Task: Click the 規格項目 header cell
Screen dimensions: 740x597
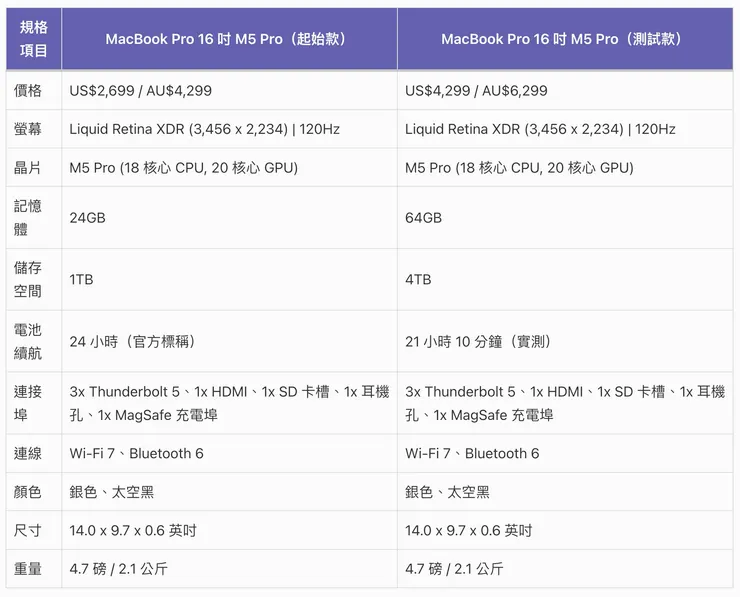Action: tap(34, 39)
